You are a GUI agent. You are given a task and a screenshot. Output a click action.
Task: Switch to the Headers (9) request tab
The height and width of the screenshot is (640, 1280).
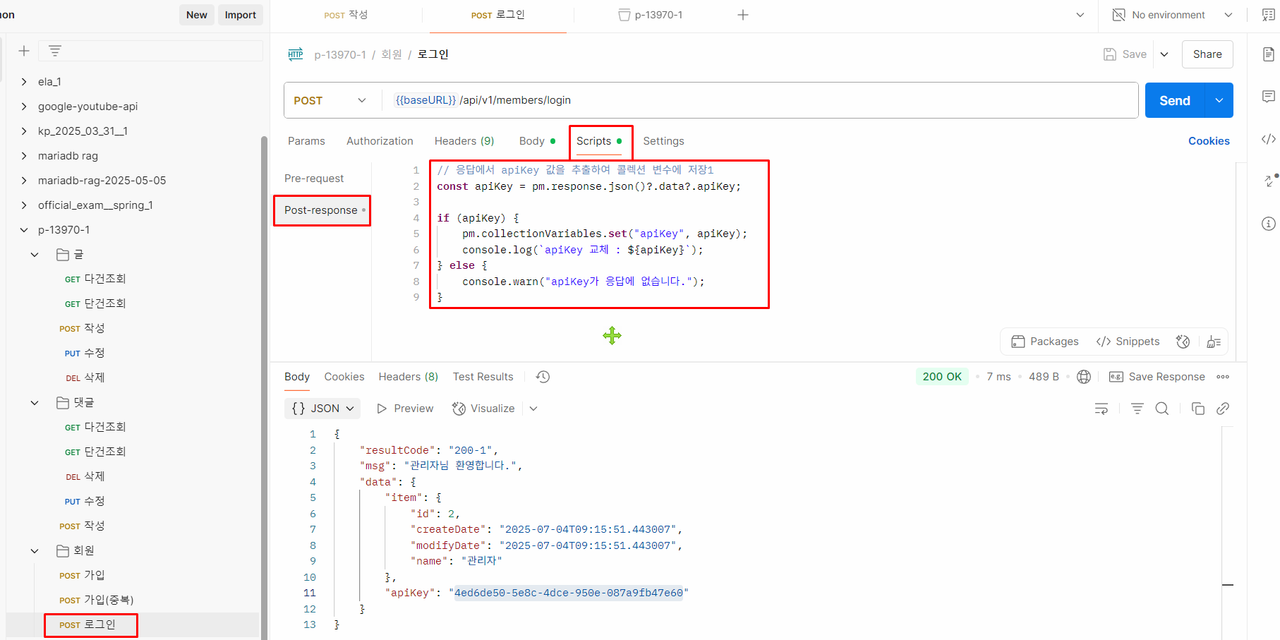pyautogui.click(x=464, y=141)
